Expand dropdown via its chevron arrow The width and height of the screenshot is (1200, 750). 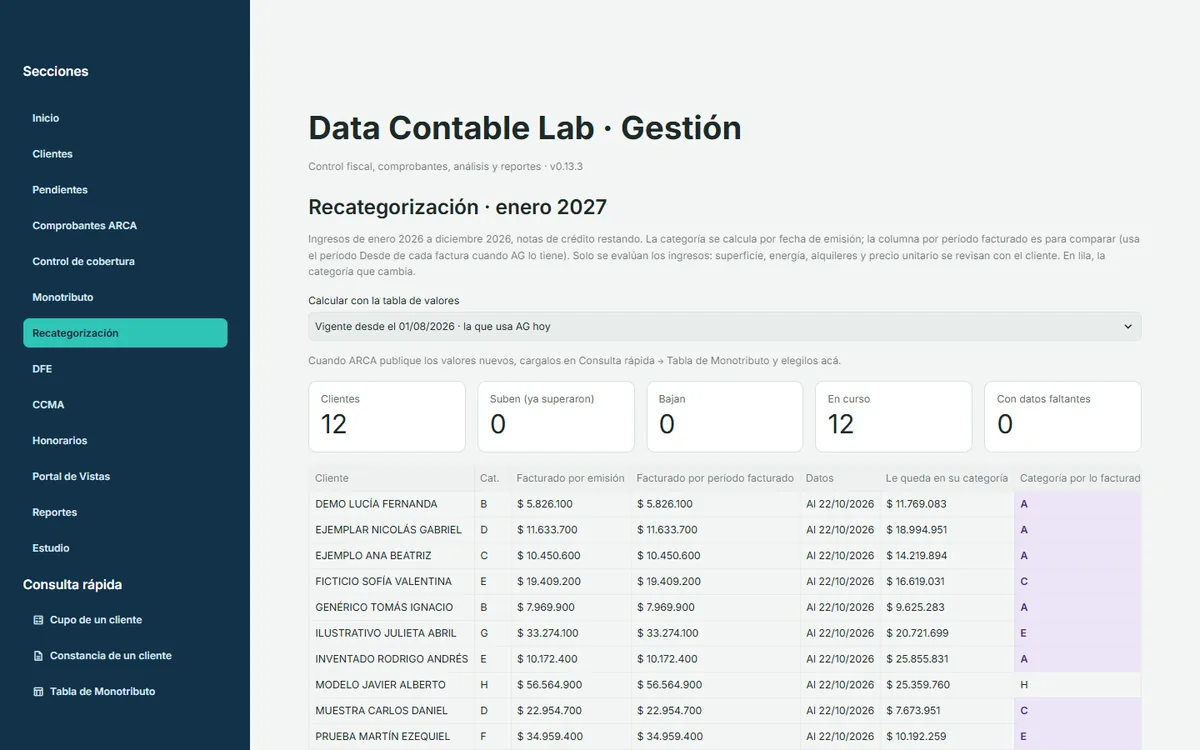point(1128,326)
